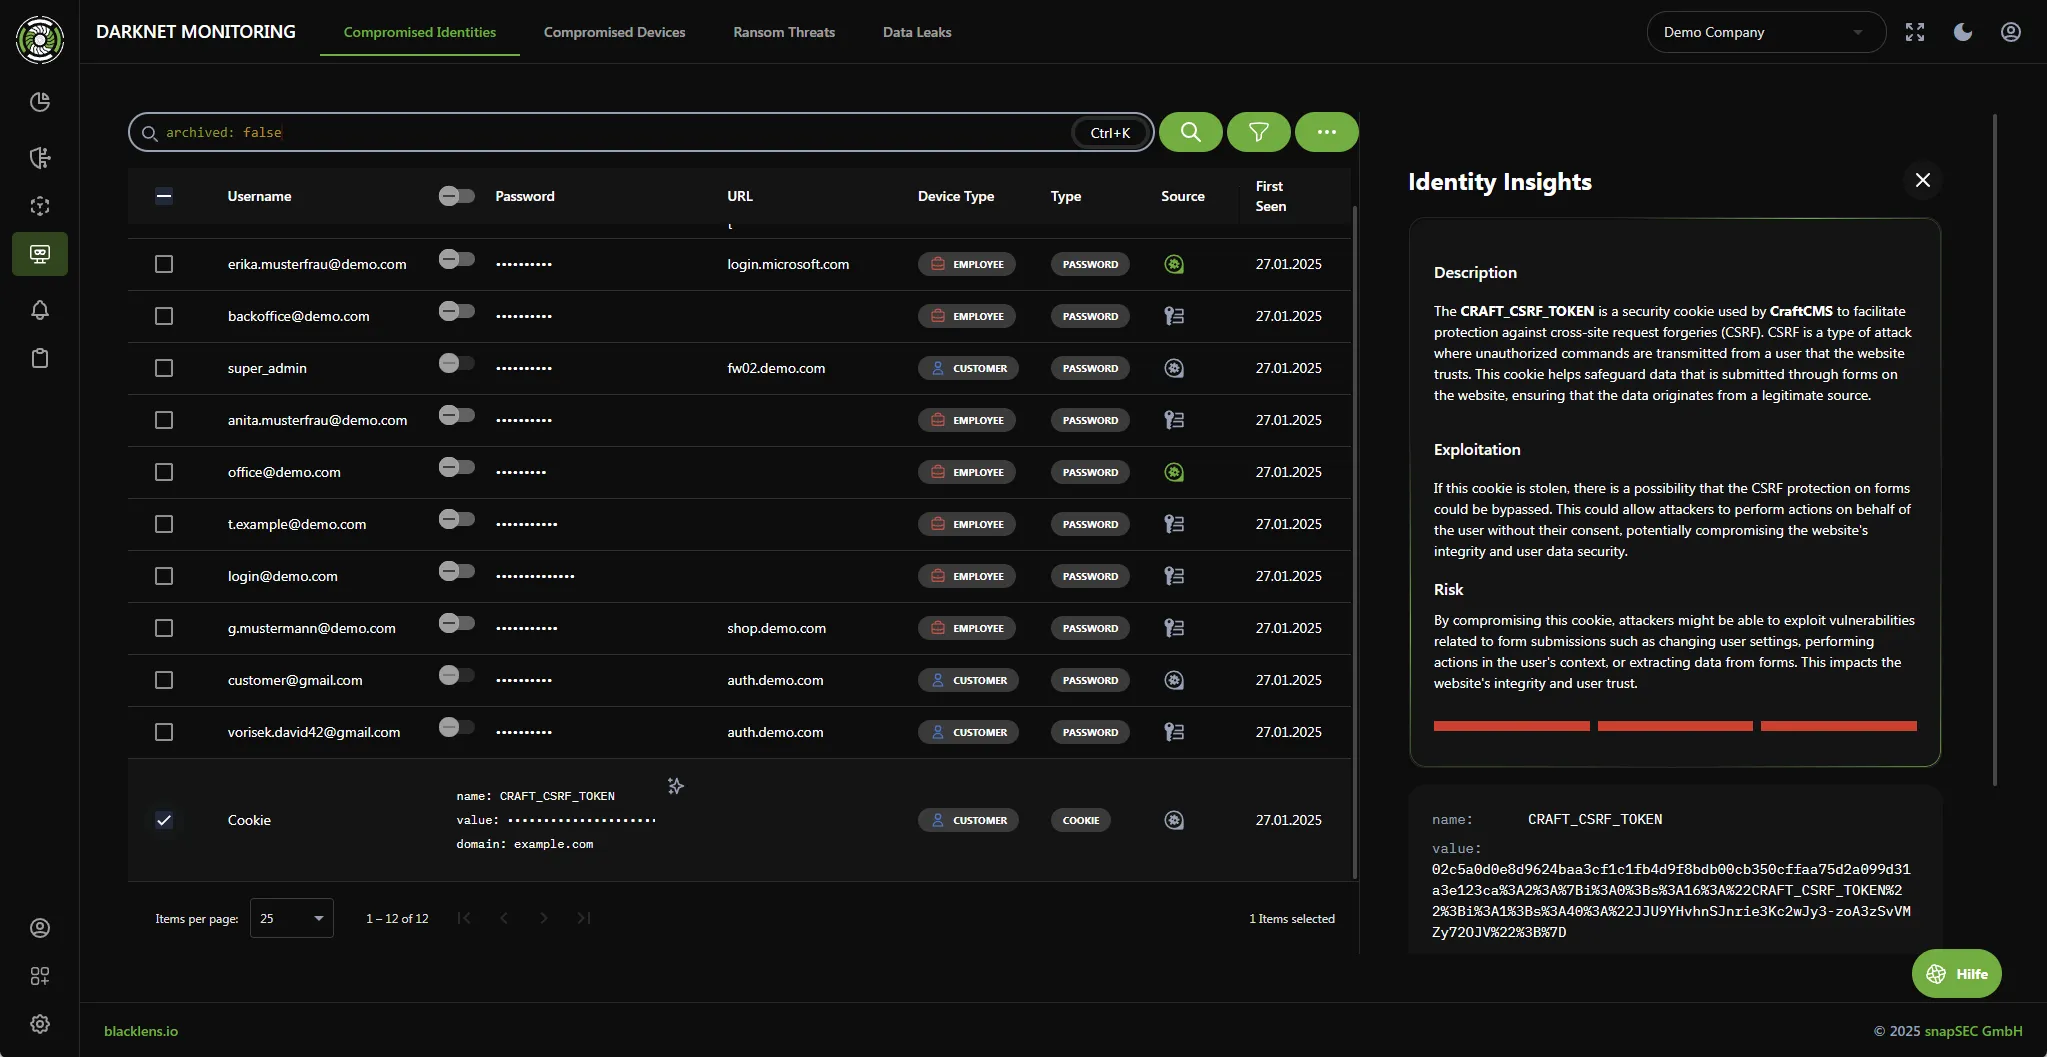Click source icon for super_admin row

(x=1174, y=368)
